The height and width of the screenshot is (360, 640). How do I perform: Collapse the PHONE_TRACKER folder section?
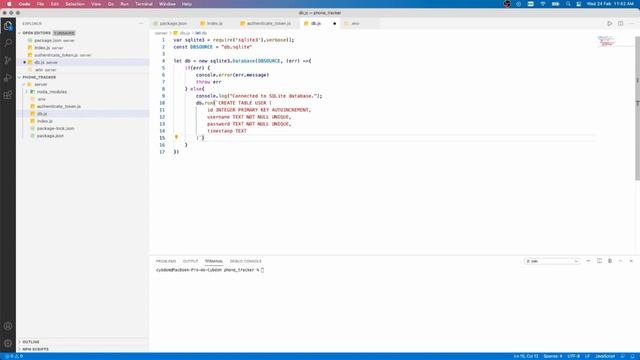(x=39, y=77)
